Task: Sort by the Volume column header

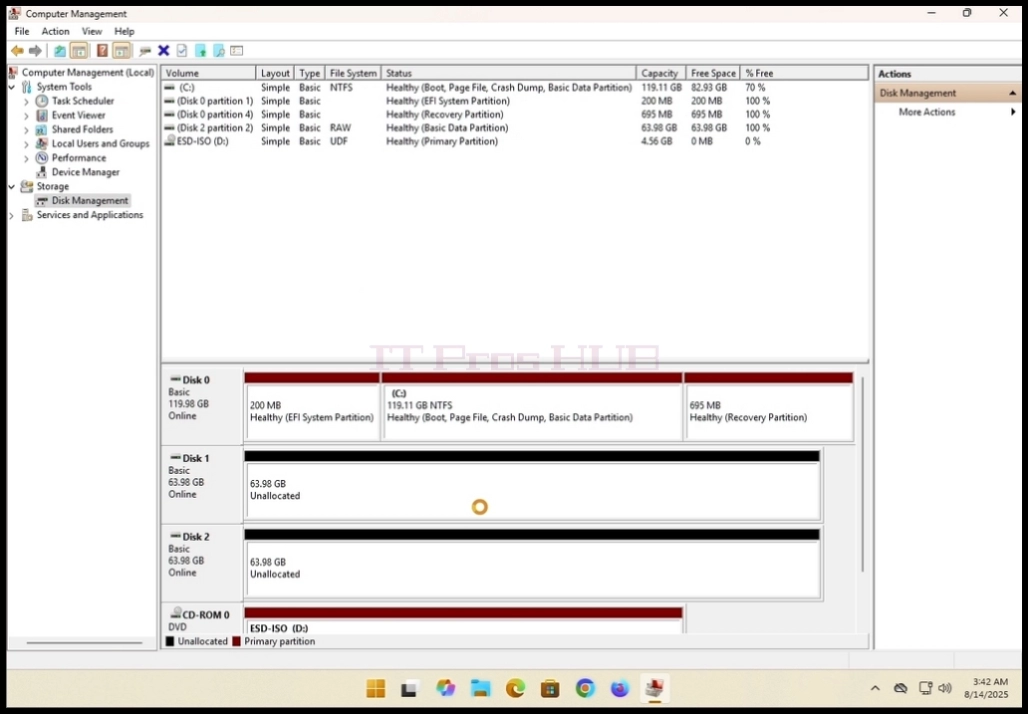Action: coord(208,73)
